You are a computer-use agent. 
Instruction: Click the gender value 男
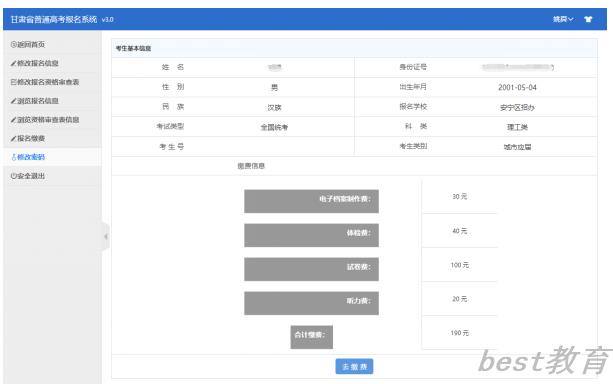(274, 88)
